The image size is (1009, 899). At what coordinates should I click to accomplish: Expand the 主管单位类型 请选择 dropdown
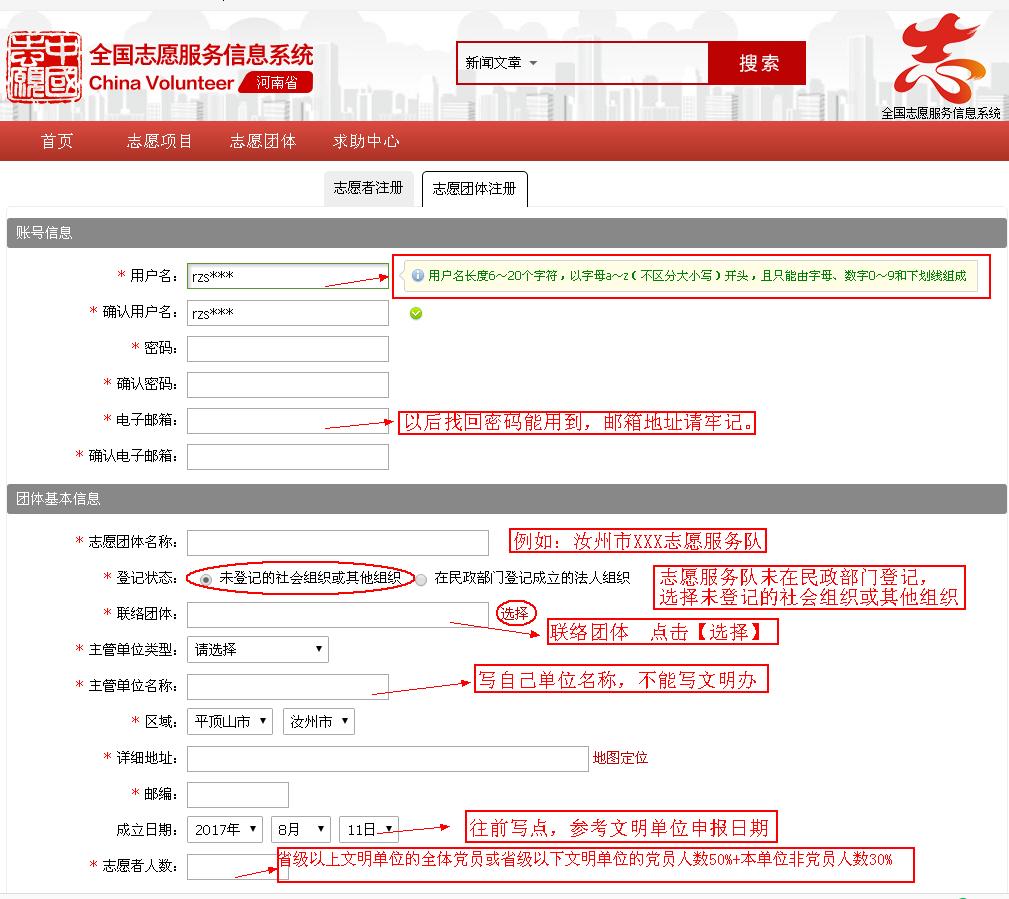coord(258,649)
